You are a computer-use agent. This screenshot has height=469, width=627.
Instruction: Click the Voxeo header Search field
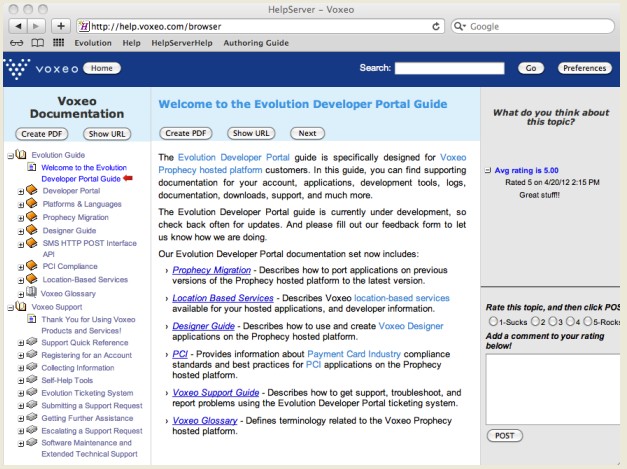point(449,68)
